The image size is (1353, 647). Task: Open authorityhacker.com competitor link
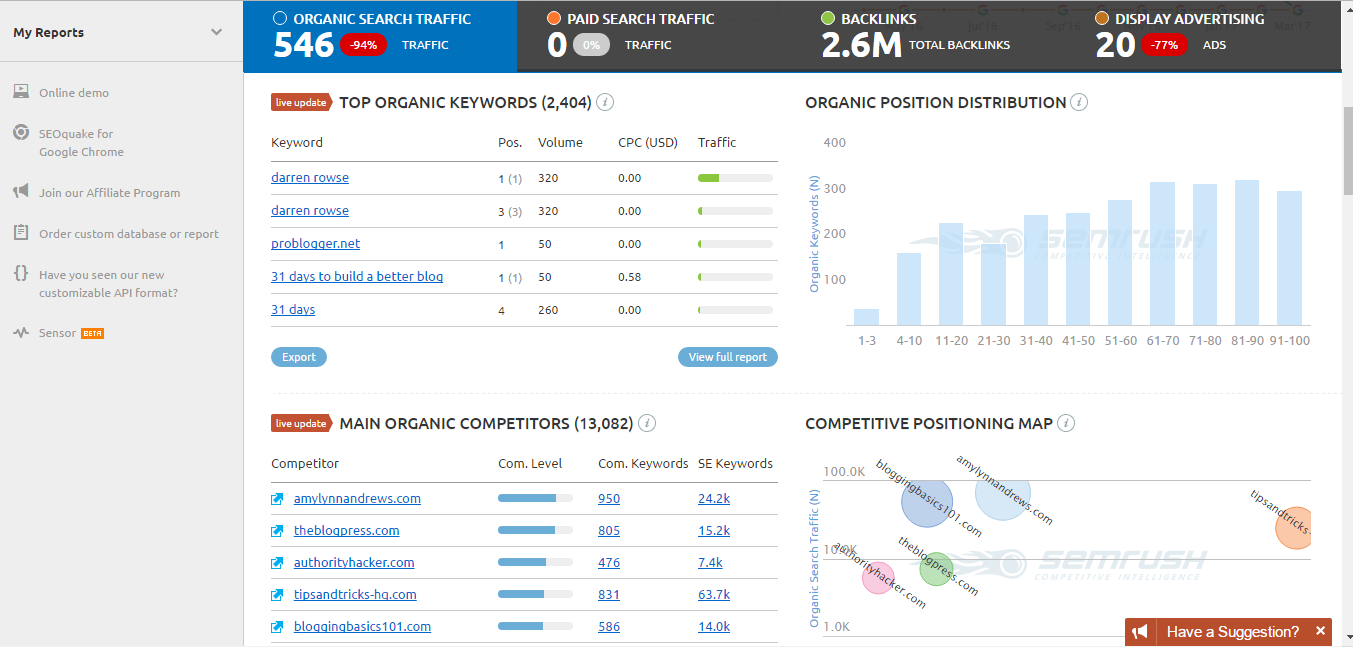[354, 563]
